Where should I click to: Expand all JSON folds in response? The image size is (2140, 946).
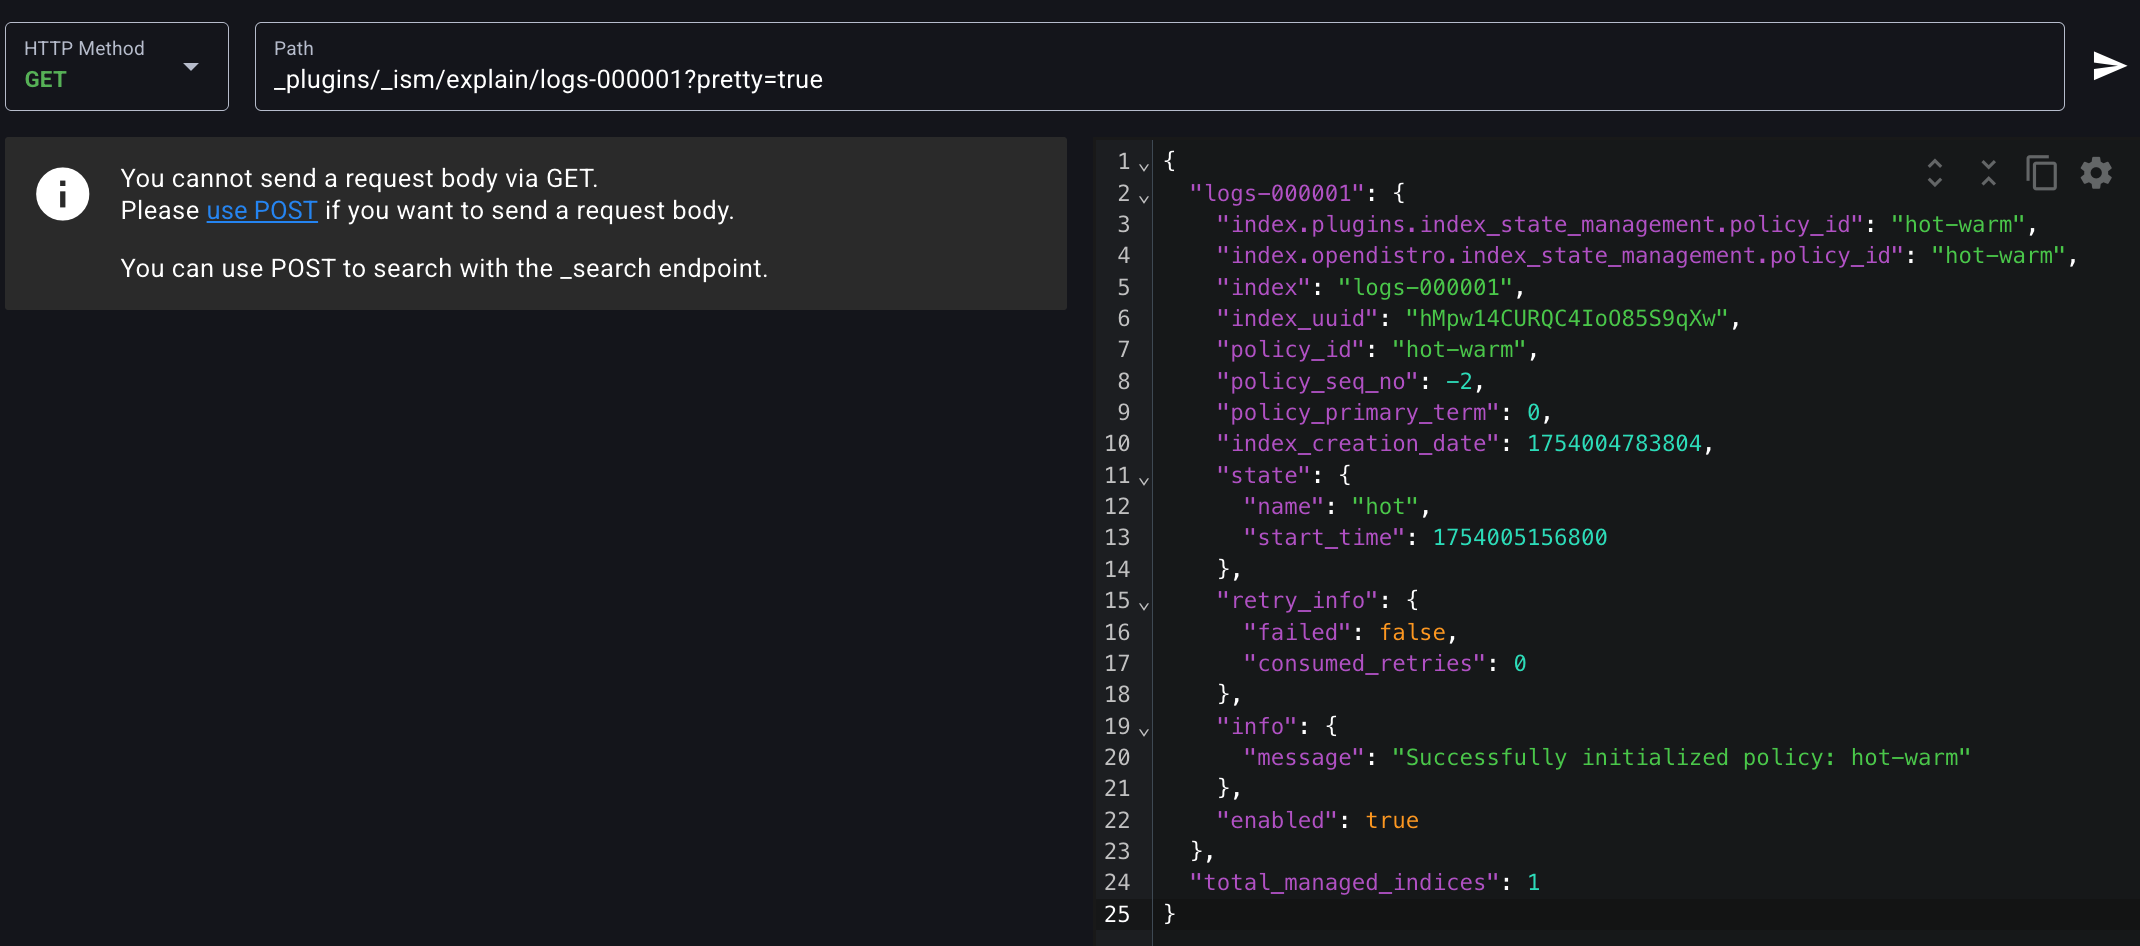coord(1935,173)
